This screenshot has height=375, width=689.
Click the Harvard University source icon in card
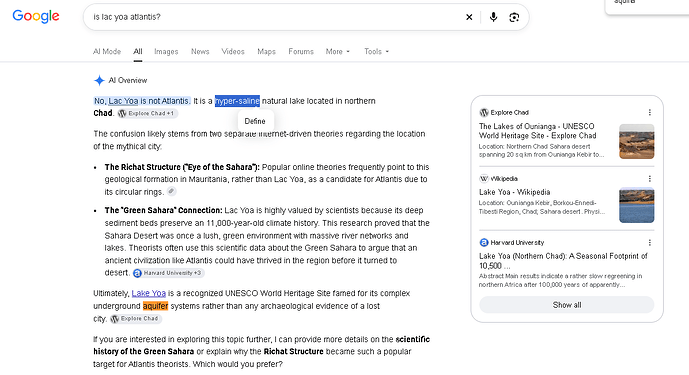pyautogui.click(x=484, y=242)
